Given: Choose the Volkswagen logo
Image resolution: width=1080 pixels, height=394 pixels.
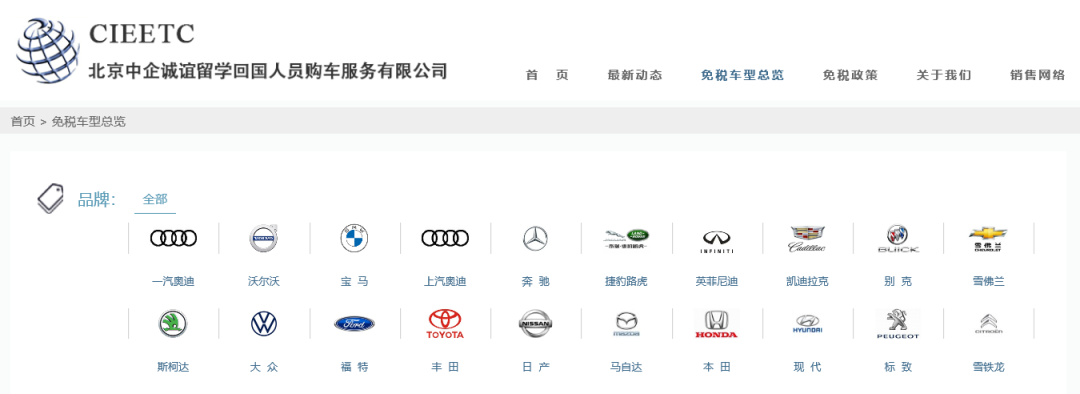Looking at the screenshot, I should point(264,323).
